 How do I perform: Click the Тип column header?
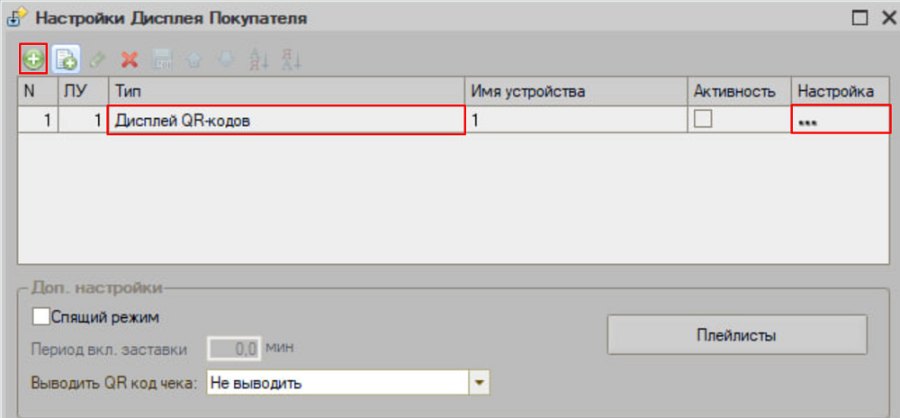286,91
